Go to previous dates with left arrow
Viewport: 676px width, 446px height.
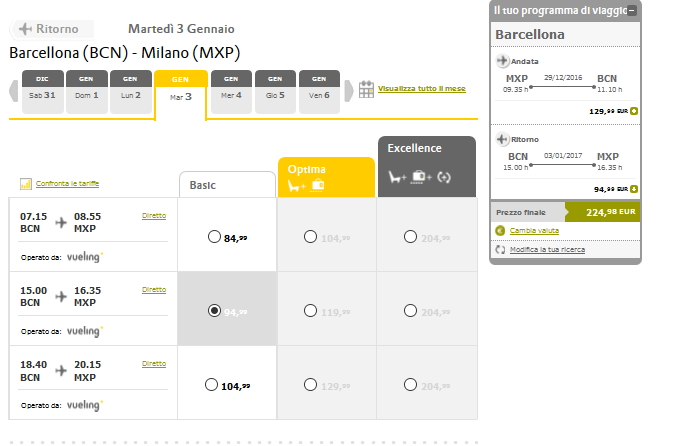click(x=14, y=90)
